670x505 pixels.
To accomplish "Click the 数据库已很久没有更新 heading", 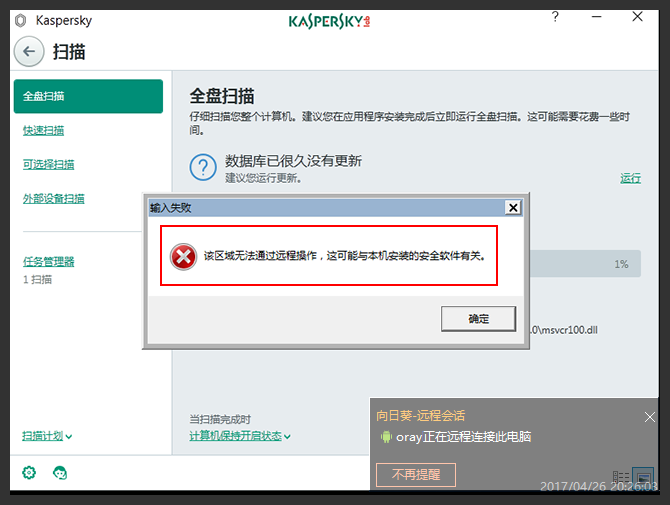I will coord(293,161).
